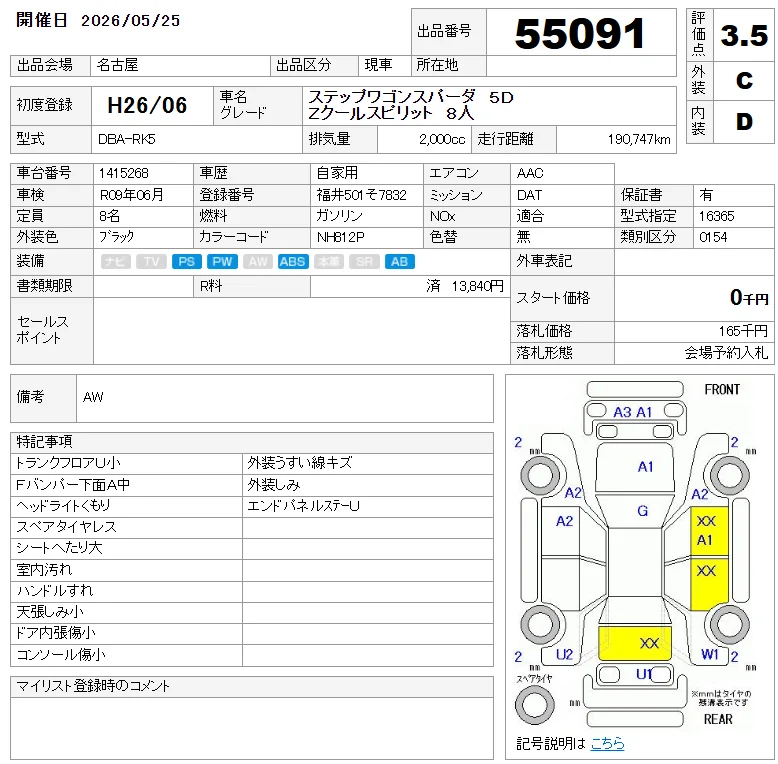
Task: Click the grade Zクールスピリット 8人
Action: pyautogui.click(x=391, y=114)
